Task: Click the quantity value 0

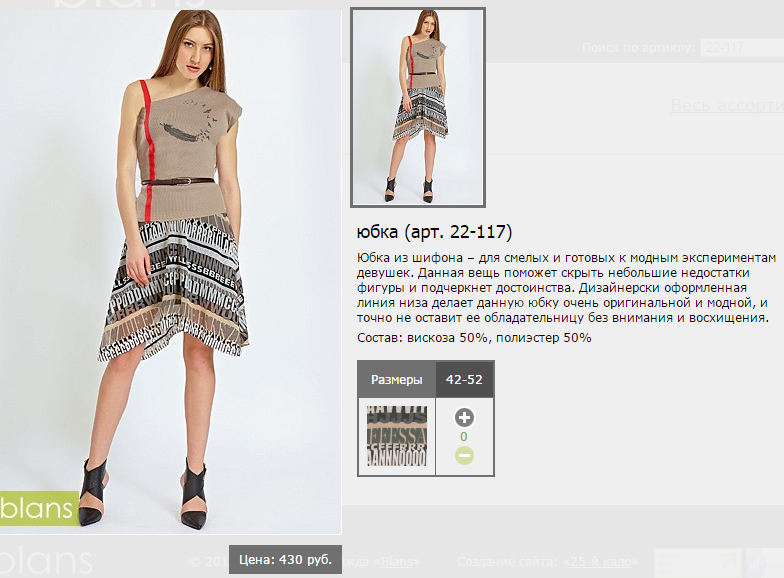Action: click(x=464, y=436)
